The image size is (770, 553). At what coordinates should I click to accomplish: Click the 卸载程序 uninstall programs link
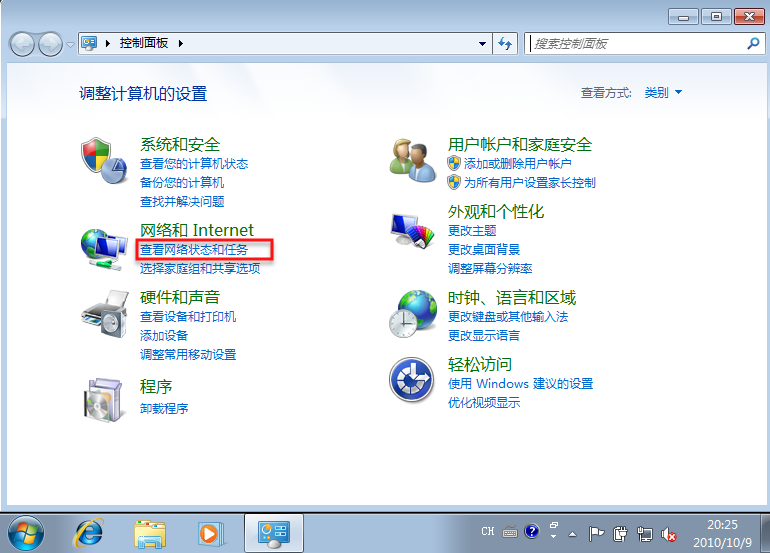click(x=164, y=408)
